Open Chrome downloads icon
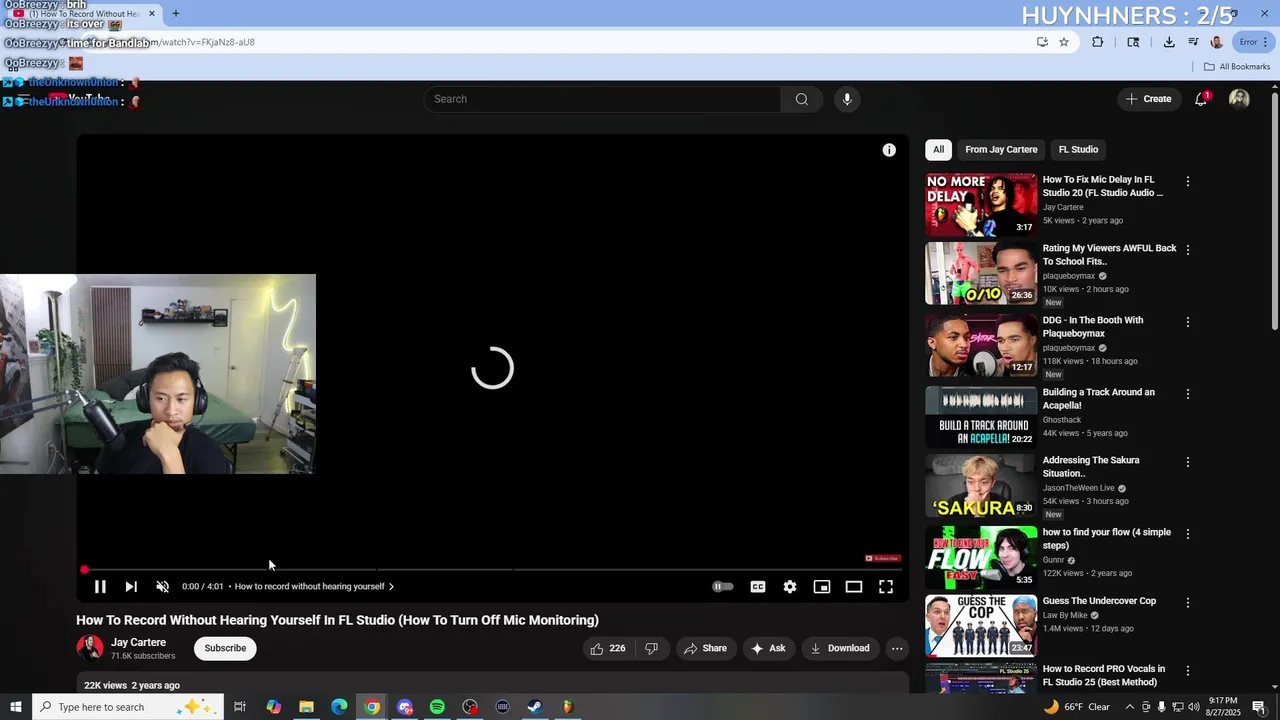The image size is (1280, 720). click(x=1169, y=42)
